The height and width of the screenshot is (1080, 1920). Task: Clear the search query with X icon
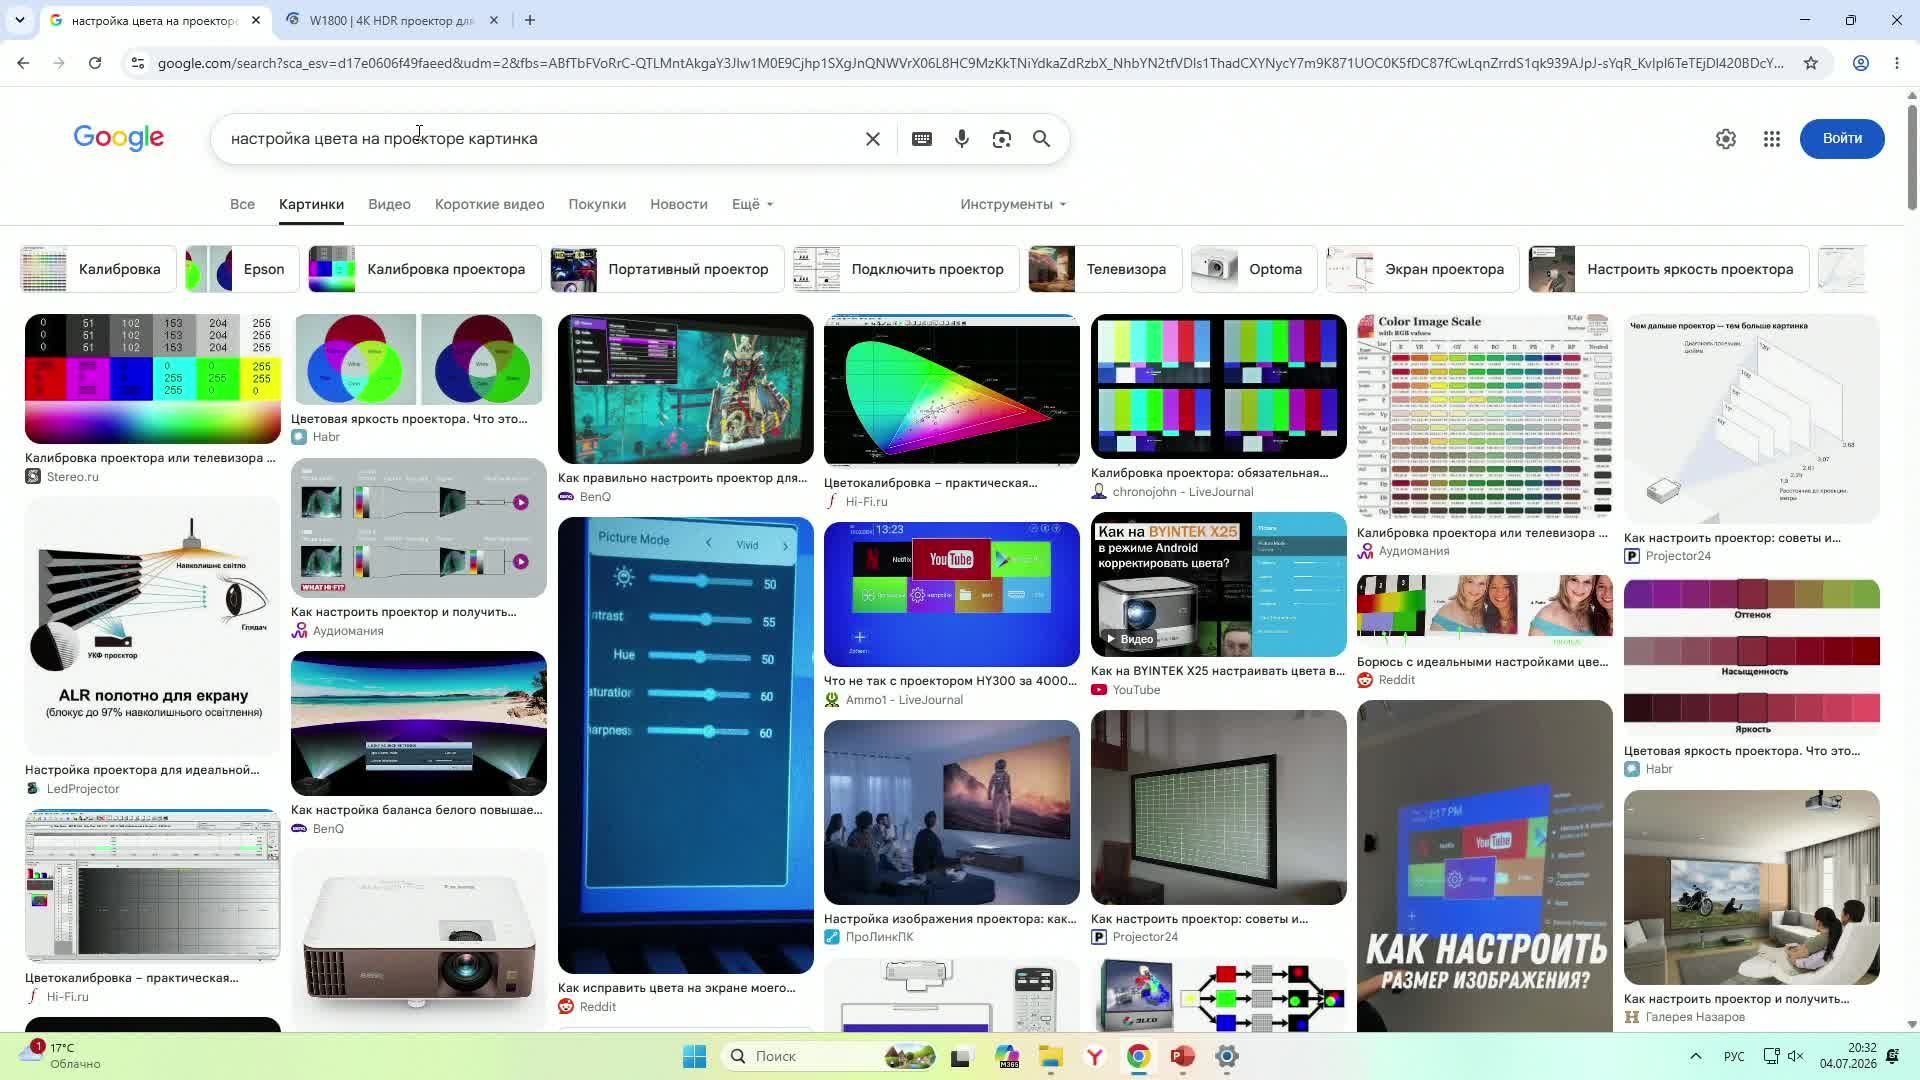[873, 139]
